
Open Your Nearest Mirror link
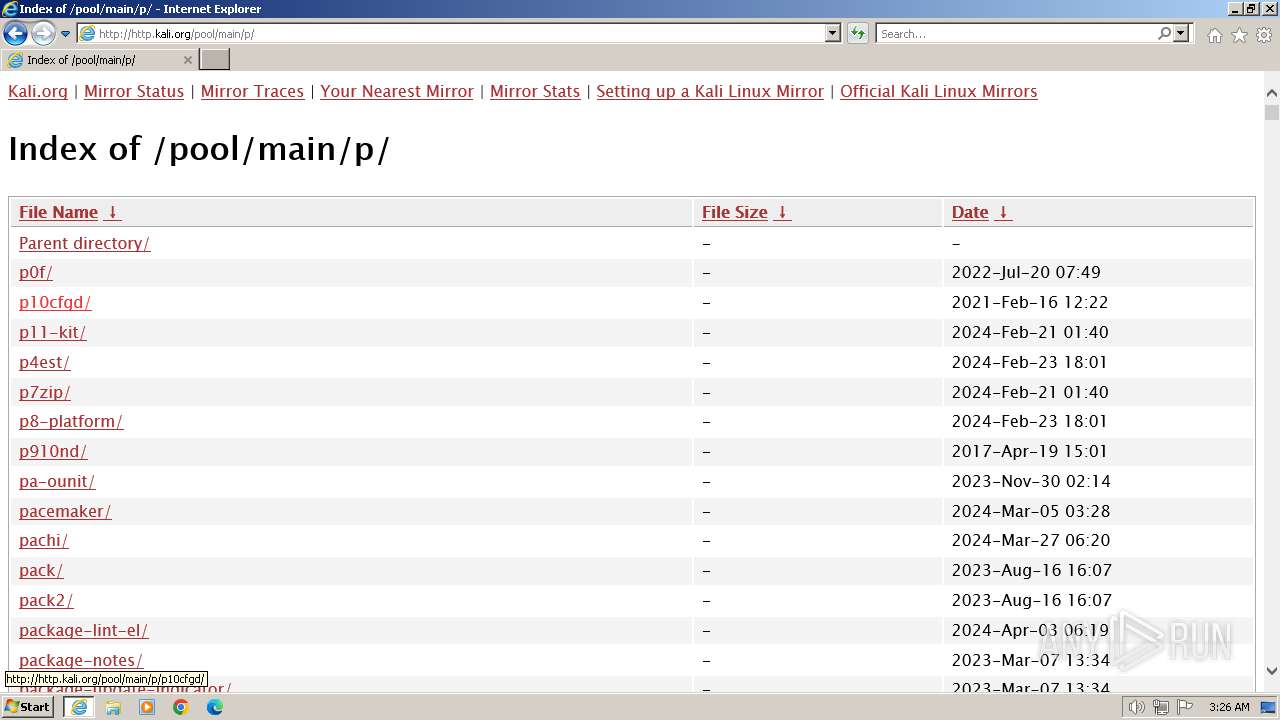point(397,91)
